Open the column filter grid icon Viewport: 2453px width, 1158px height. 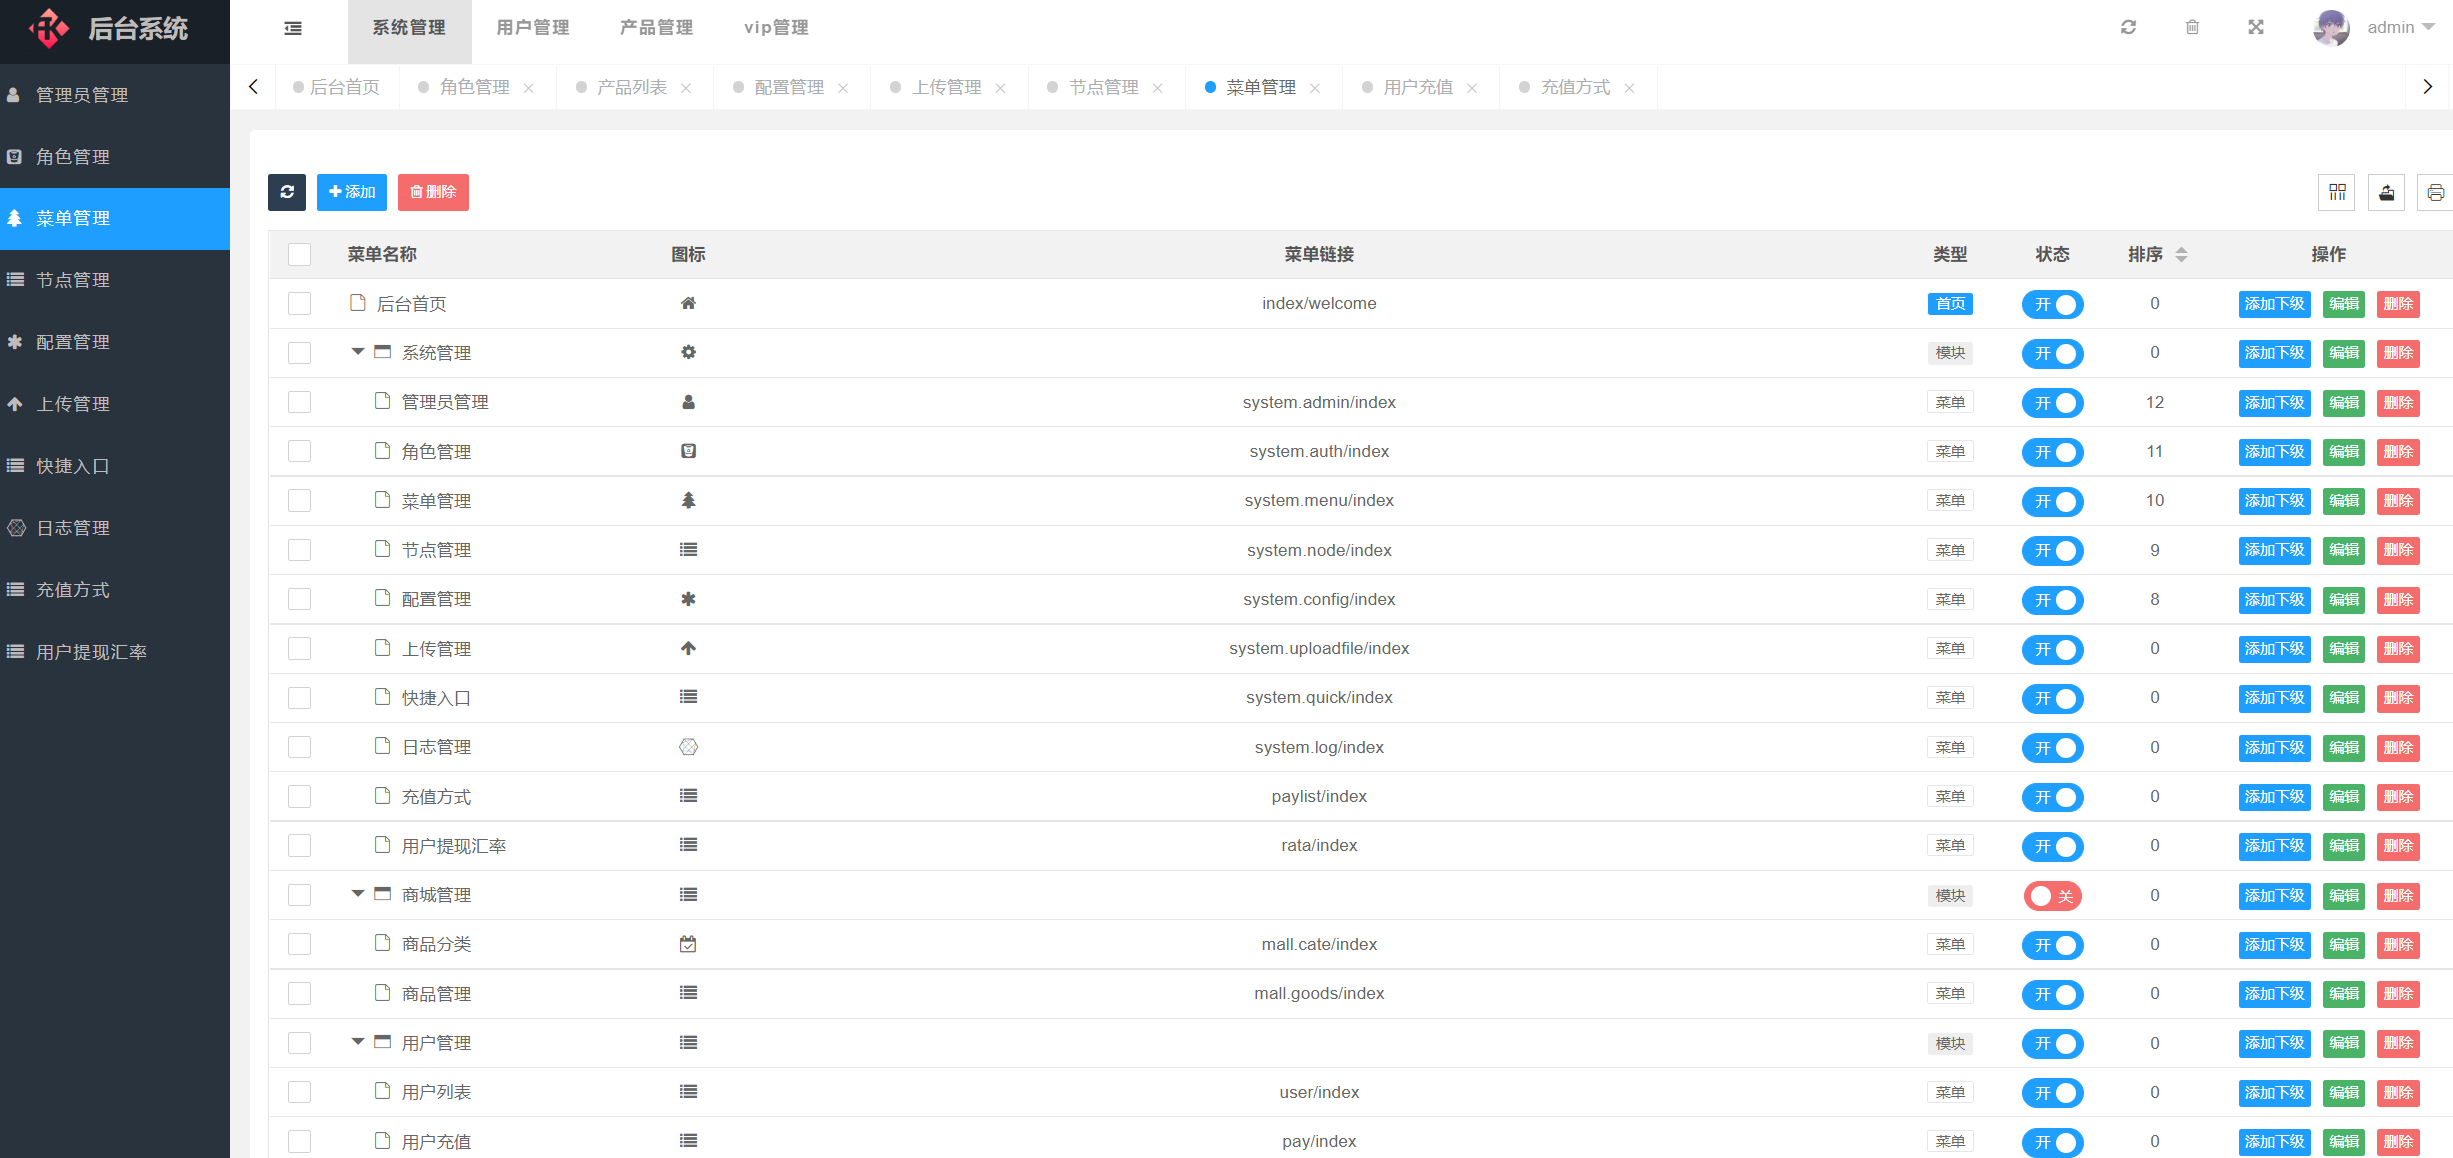(2337, 192)
